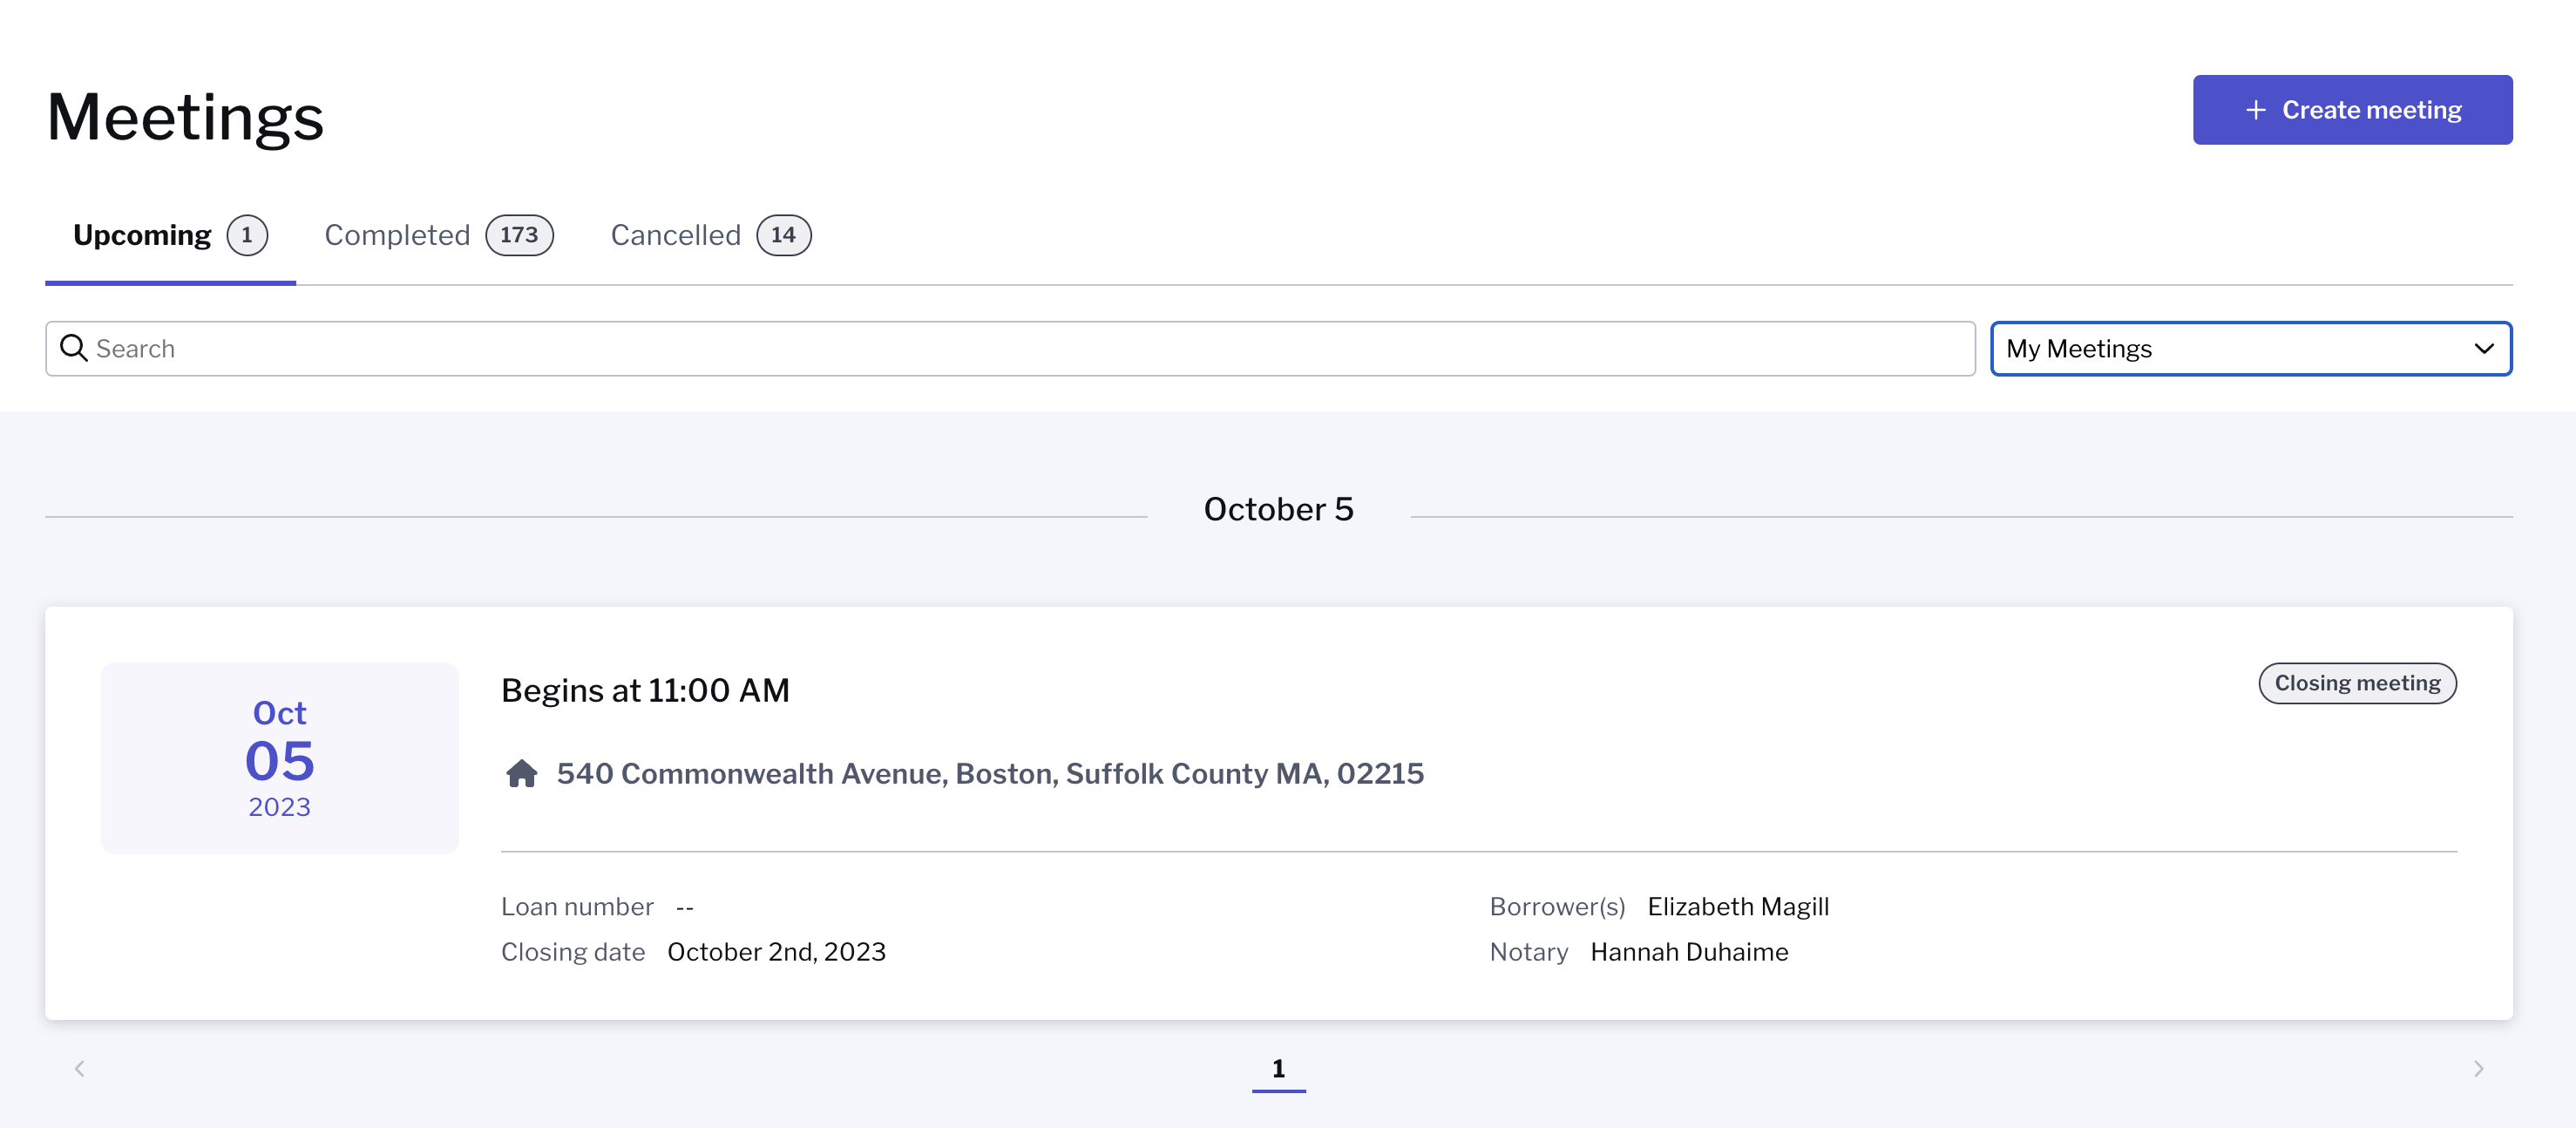Switch to the Upcoming tab
The width and height of the screenshot is (2576, 1128).
click(170, 236)
